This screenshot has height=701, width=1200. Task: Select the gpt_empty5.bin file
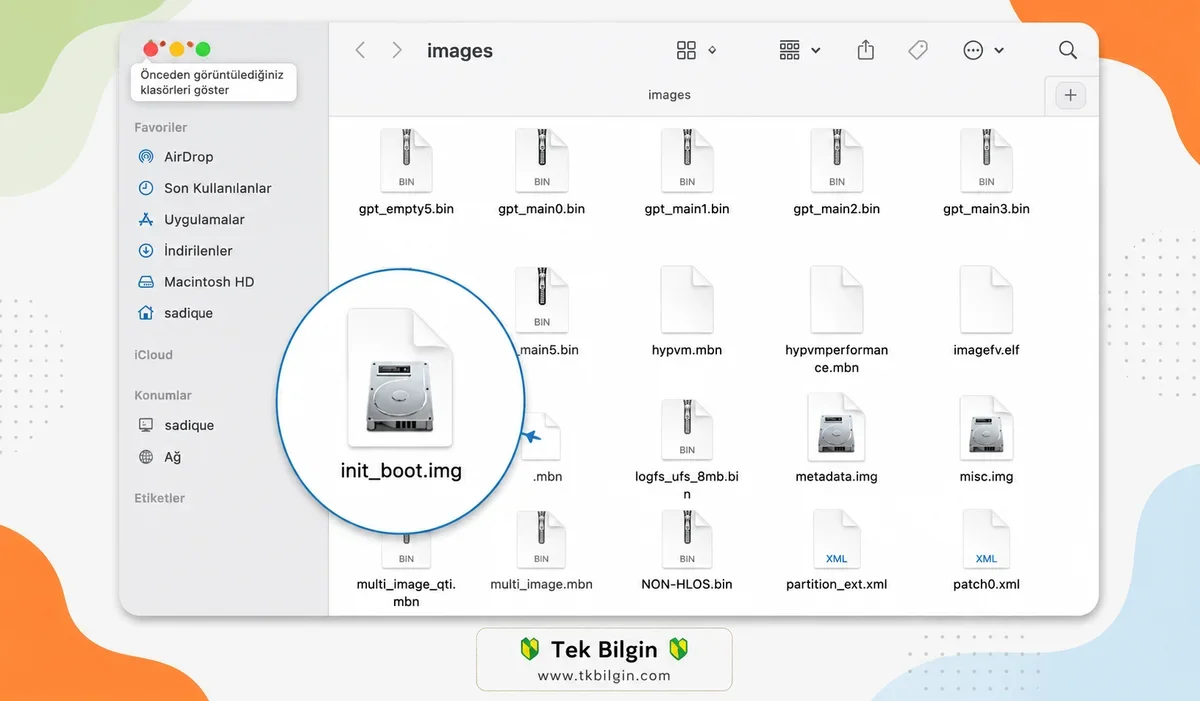tap(406, 173)
